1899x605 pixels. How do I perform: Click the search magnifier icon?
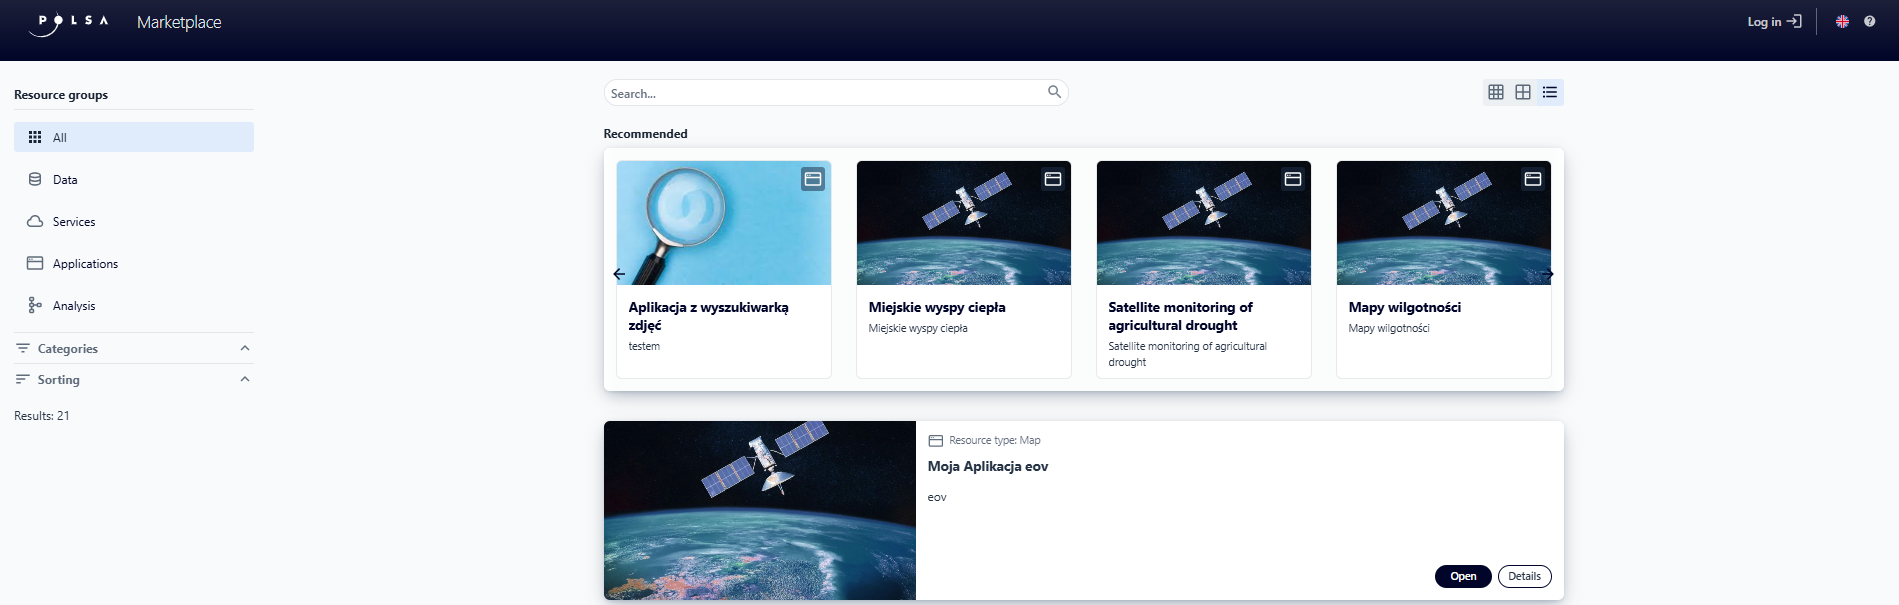pyautogui.click(x=1054, y=92)
